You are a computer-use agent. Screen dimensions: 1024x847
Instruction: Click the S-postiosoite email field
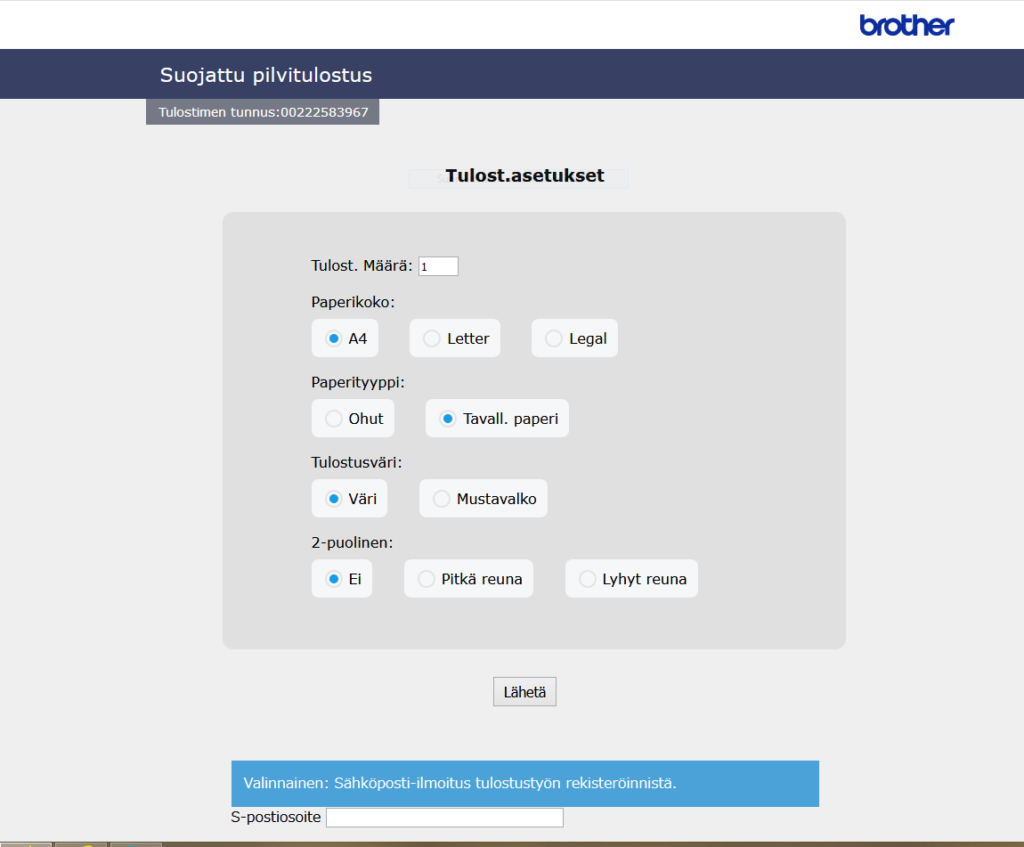pos(444,818)
